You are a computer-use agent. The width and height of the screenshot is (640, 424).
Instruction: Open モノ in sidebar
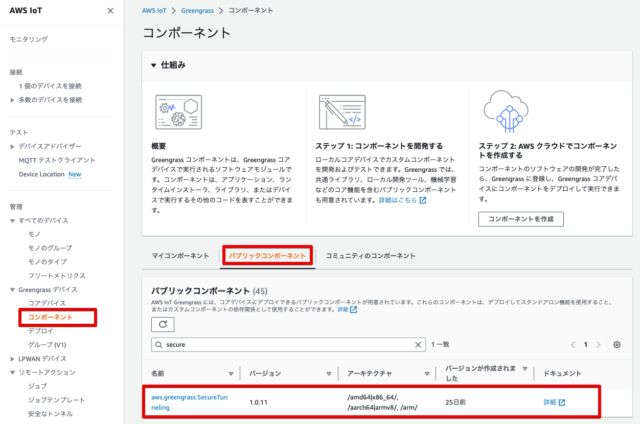pos(34,234)
